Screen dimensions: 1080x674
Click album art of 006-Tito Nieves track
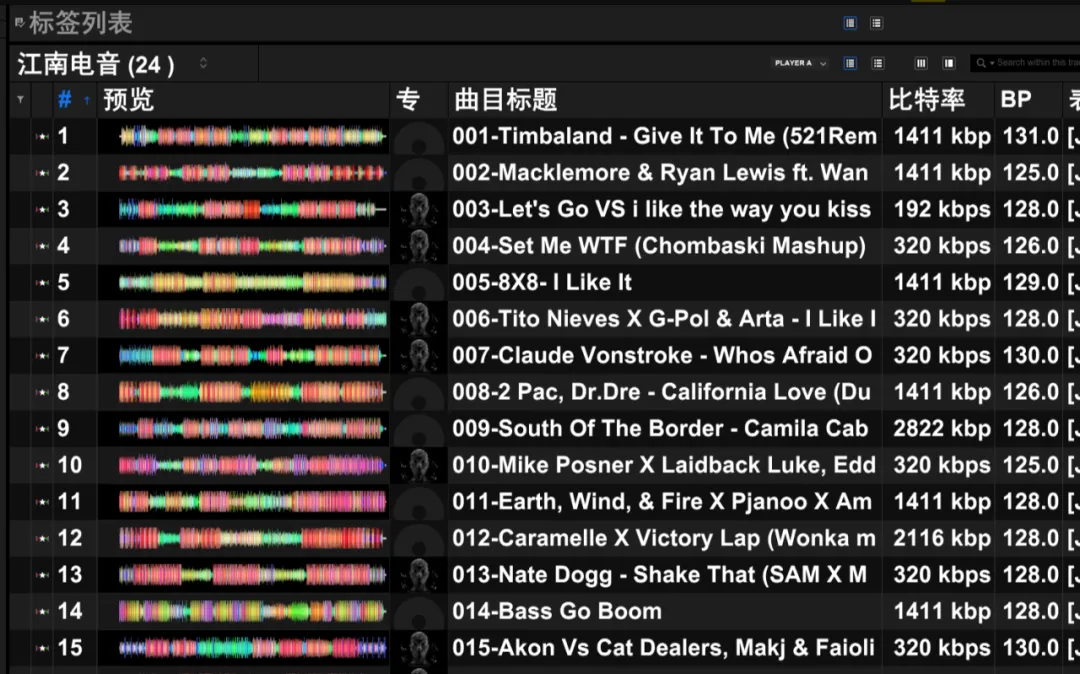(x=419, y=319)
